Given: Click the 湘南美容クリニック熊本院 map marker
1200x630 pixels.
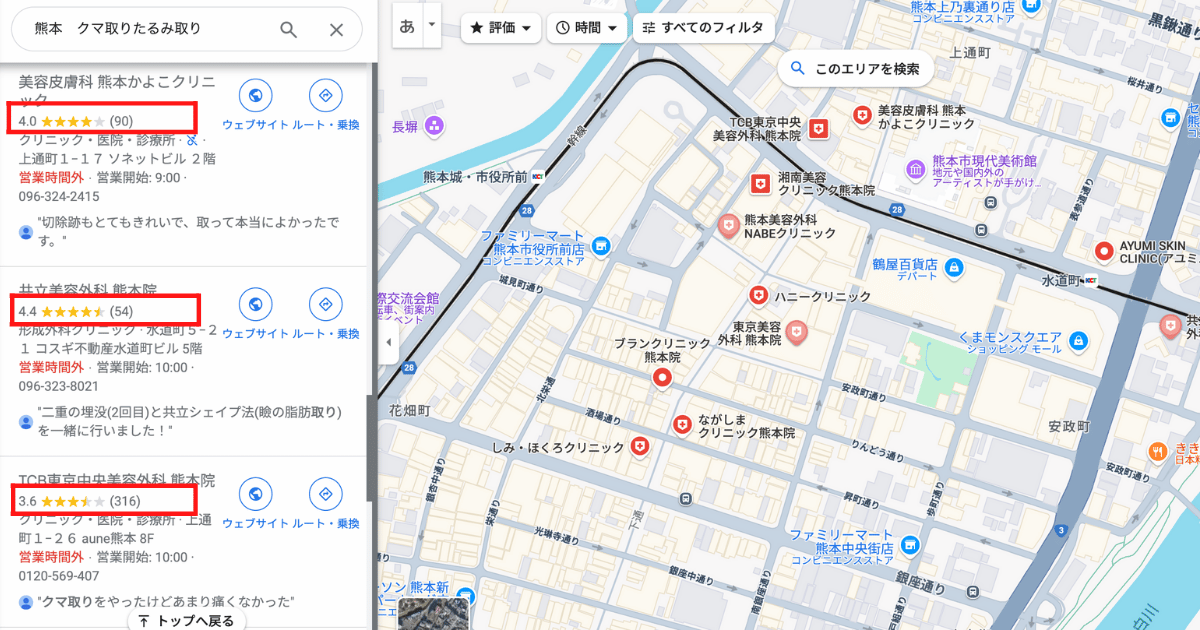Looking at the screenshot, I should [x=760, y=183].
